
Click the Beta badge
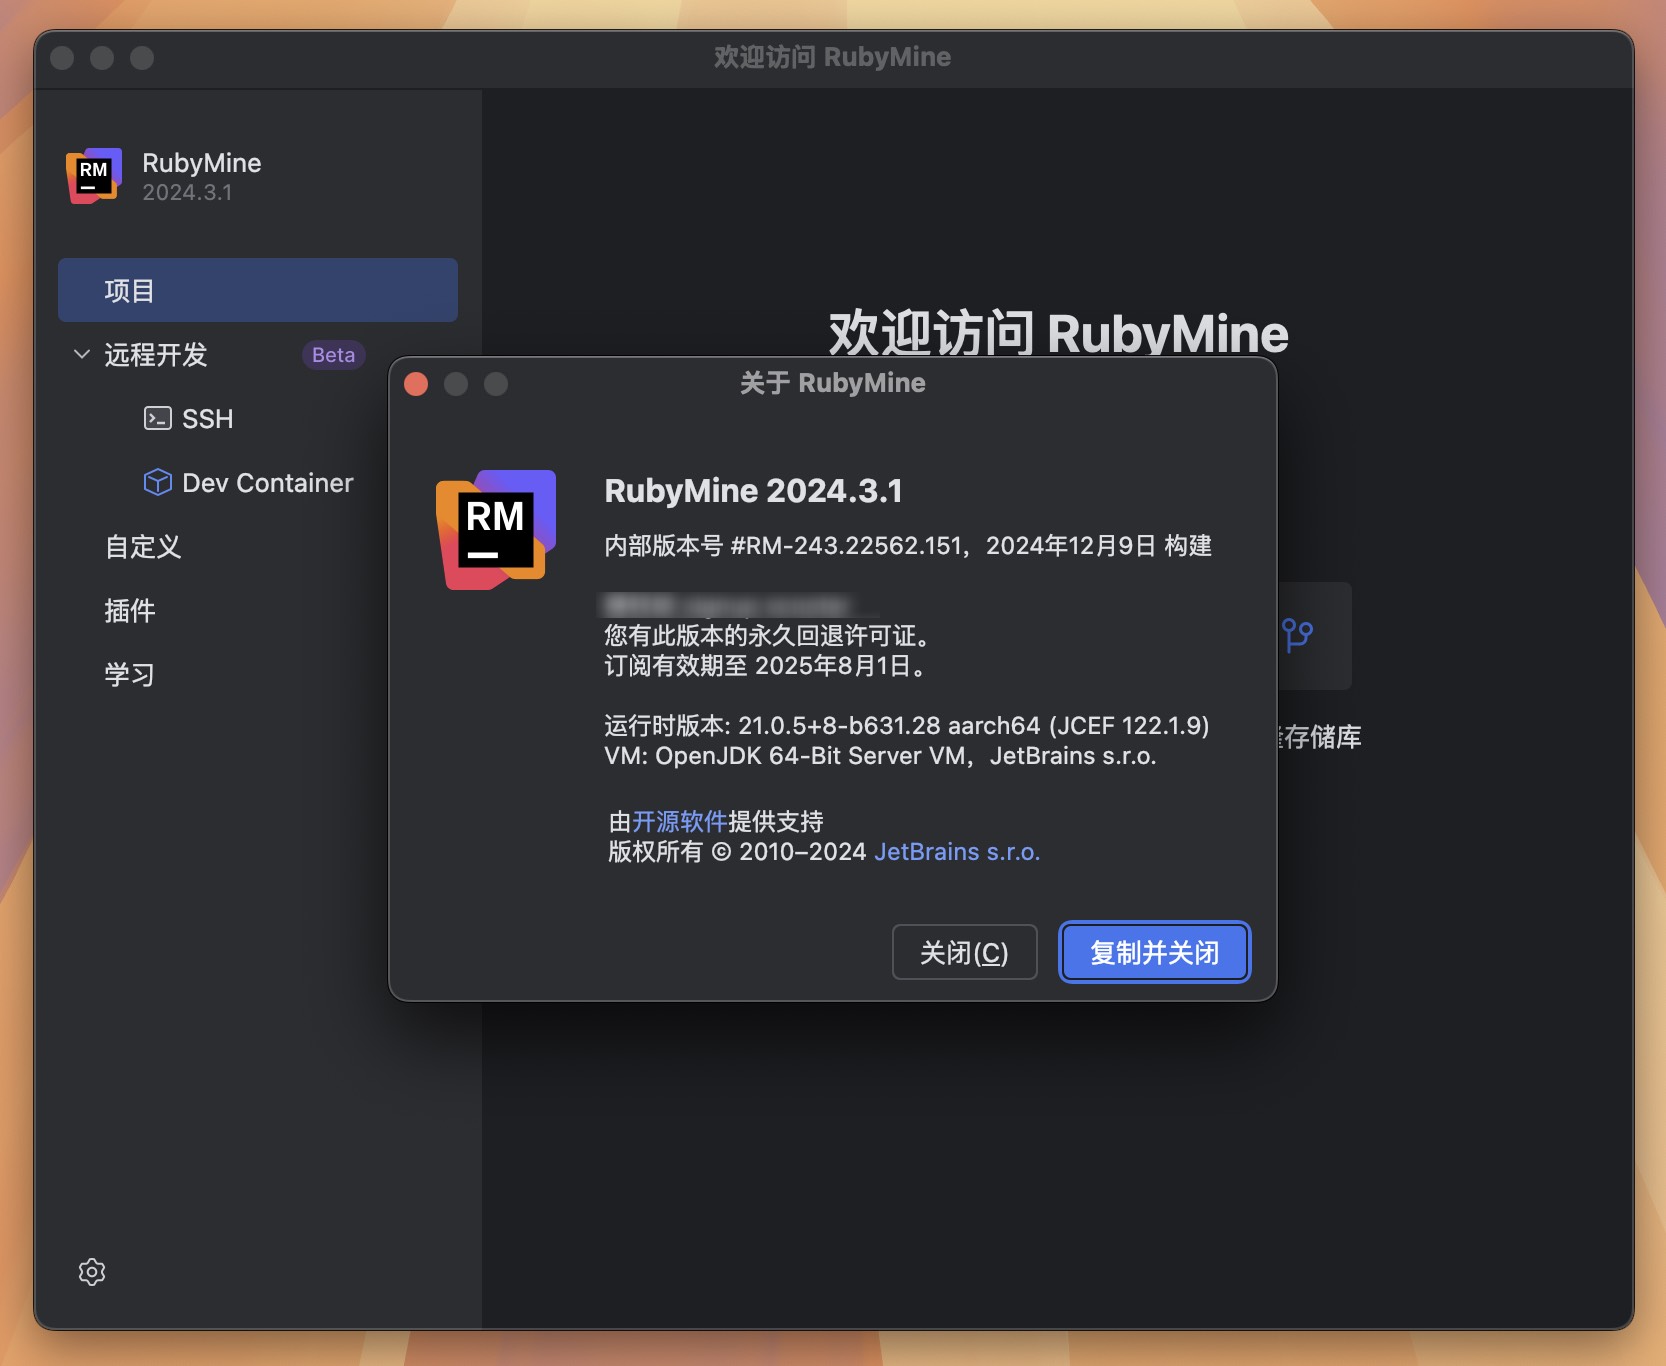click(333, 355)
